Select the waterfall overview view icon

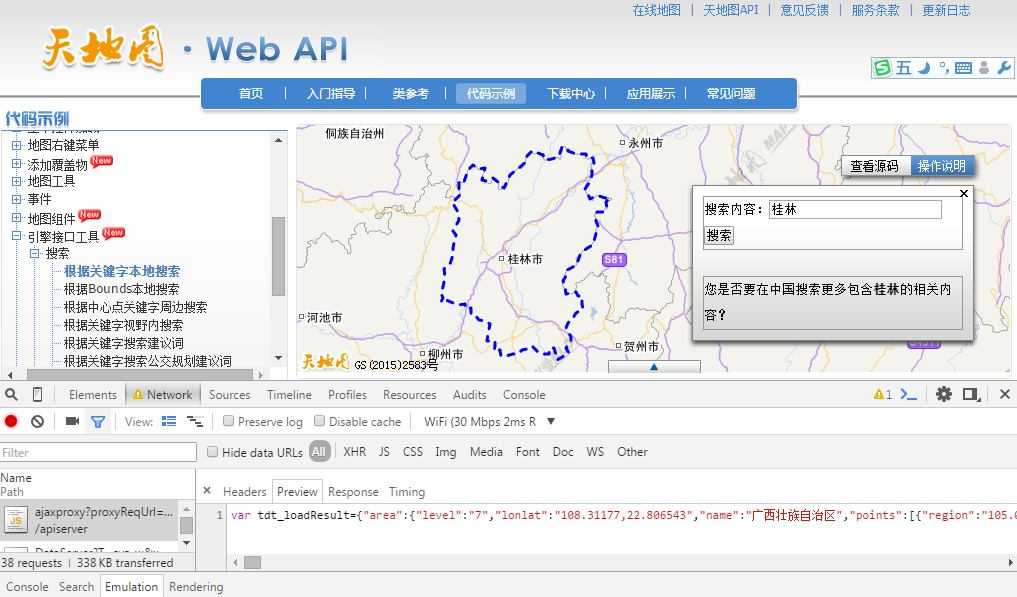tap(195, 422)
